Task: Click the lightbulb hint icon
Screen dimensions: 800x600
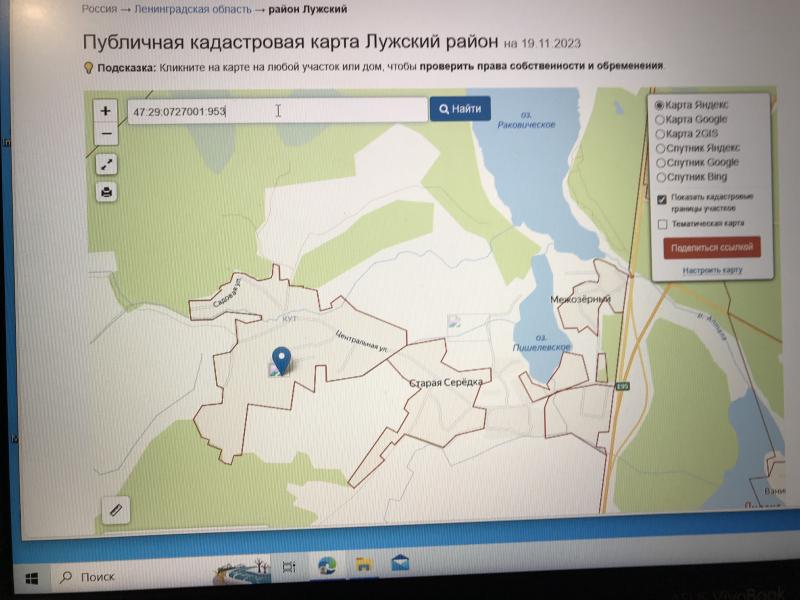Action: 88,68
